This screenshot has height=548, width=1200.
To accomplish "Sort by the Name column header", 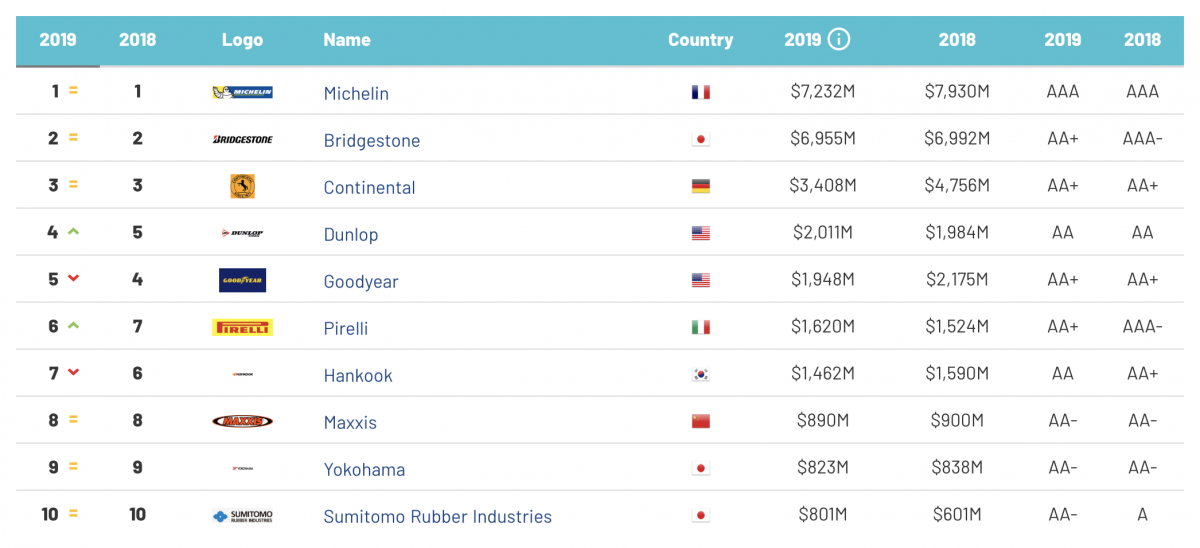I will point(347,40).
